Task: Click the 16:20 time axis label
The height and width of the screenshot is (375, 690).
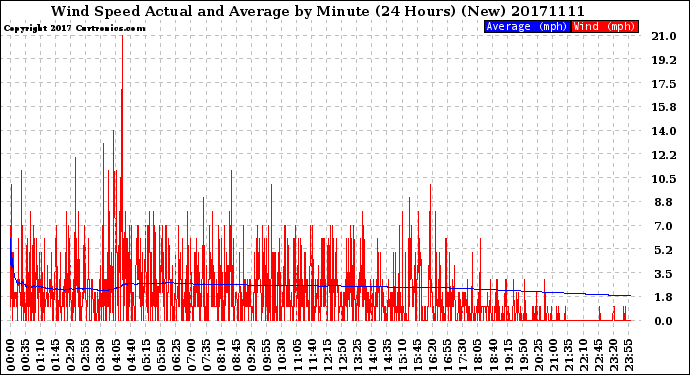Action: point(433,355)
